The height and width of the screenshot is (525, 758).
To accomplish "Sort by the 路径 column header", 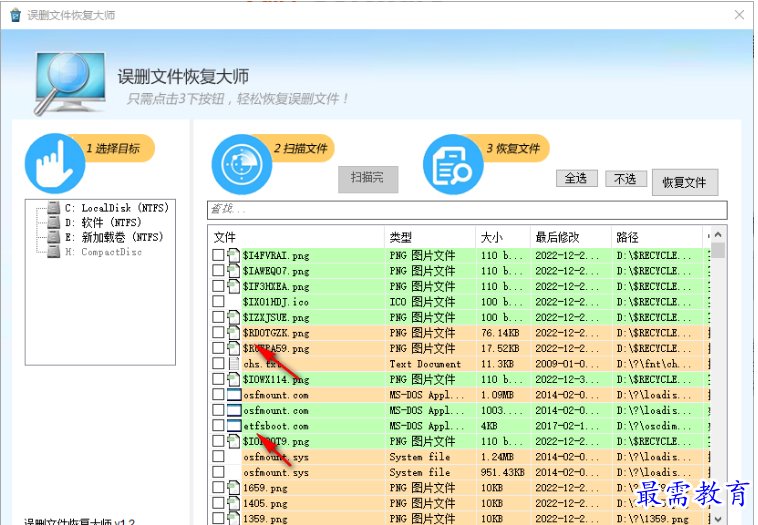I will (x=657, y=237).
